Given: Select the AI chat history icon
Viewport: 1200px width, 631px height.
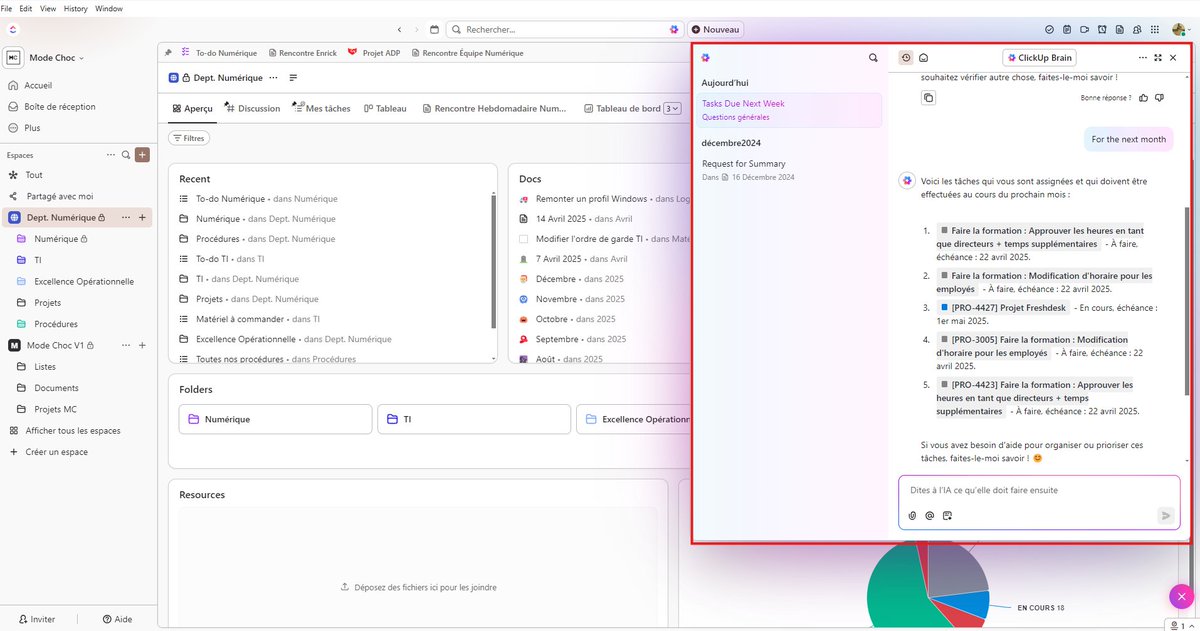Looking at the screenshot, I should point(906,57).
